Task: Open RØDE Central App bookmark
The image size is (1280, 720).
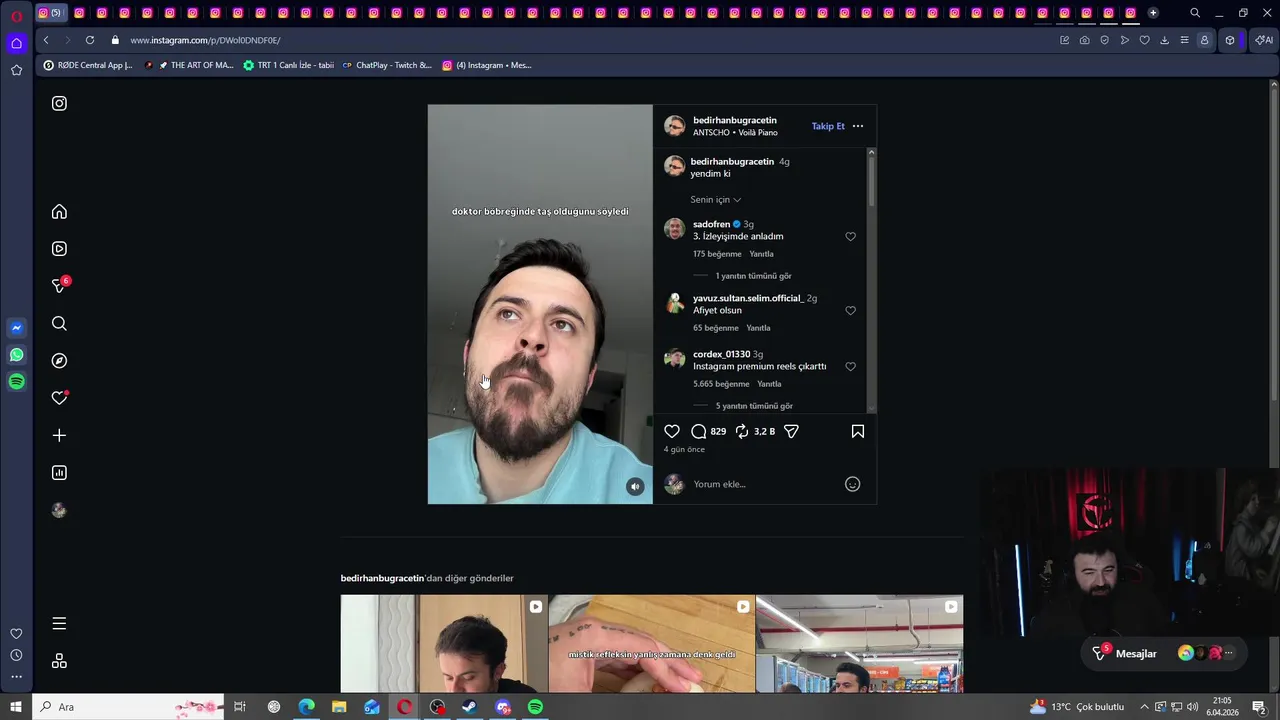Action: click(88, 65)
